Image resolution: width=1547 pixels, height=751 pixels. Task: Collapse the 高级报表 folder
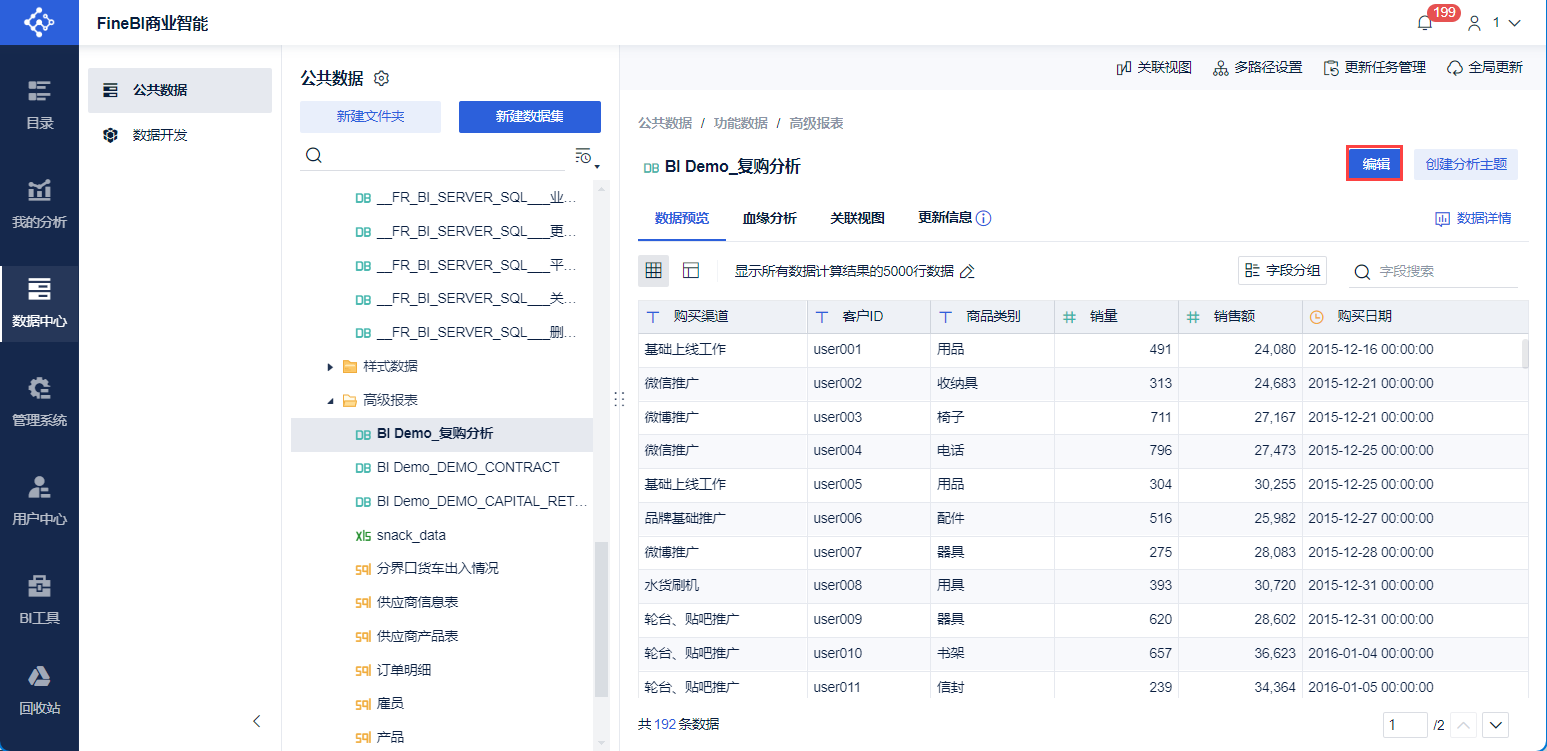click(330, 401)
